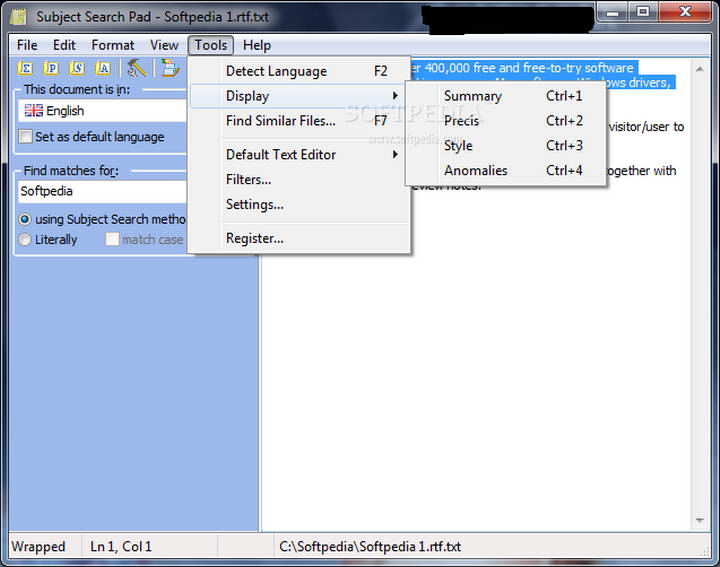Toggle Set as default language checkbox

click(26, 136)
